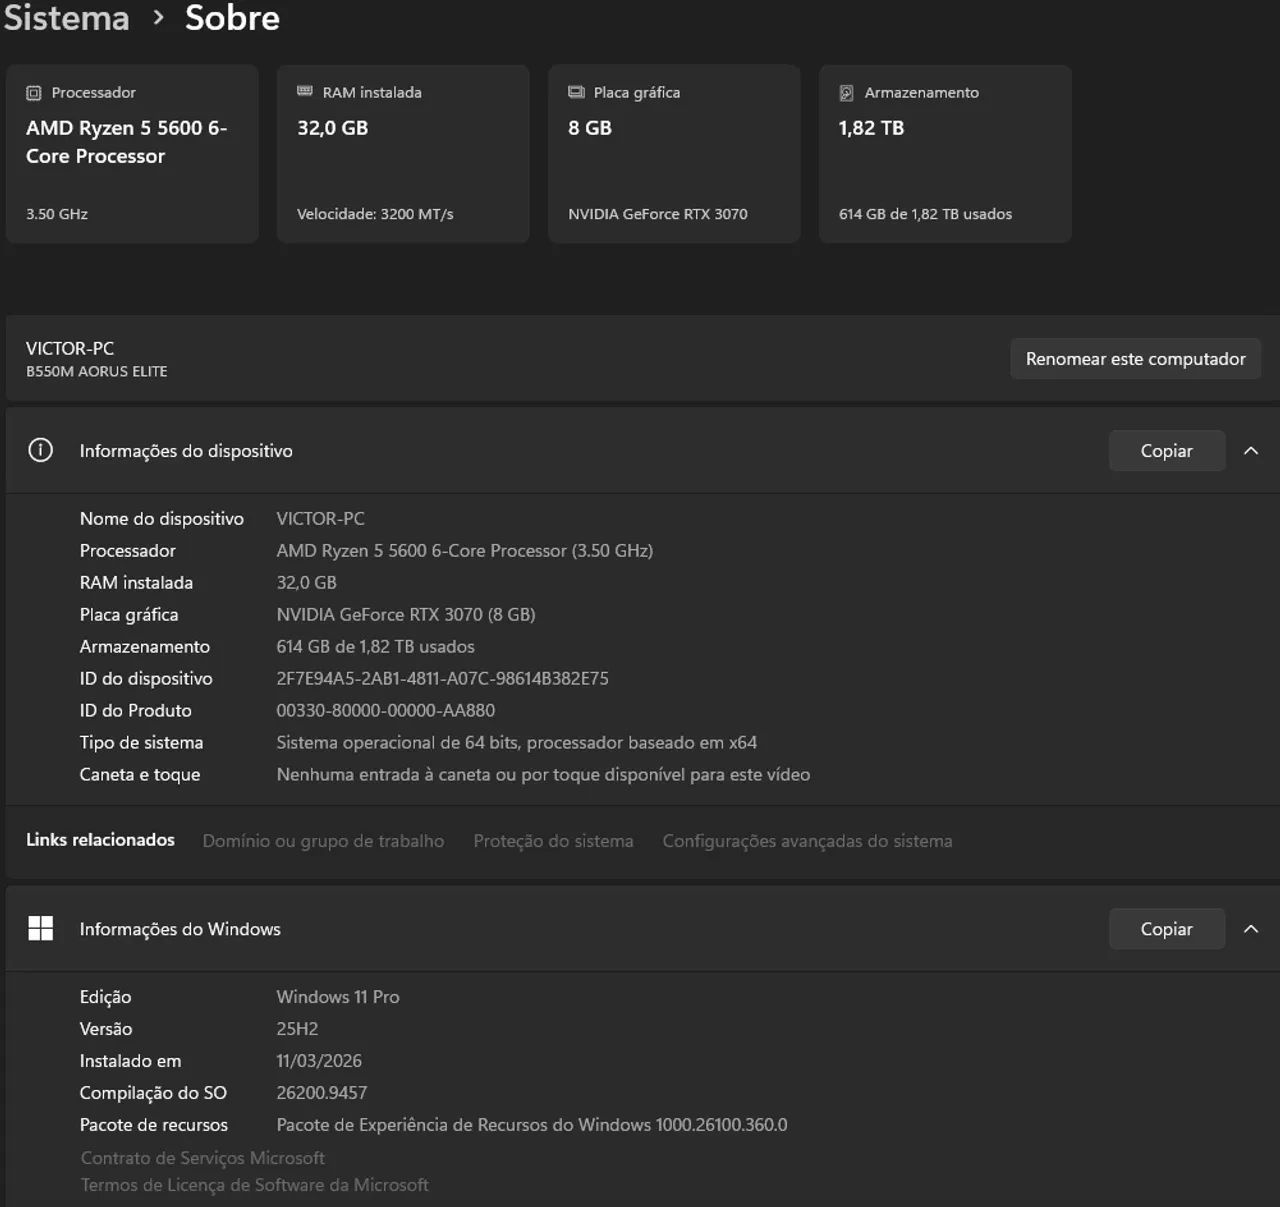This screenshot has width=1280, height=1207.
Task: Click the Armazenamento row value 614 GB de 1,82 TB usados
Action: click(x=376, y=647)
